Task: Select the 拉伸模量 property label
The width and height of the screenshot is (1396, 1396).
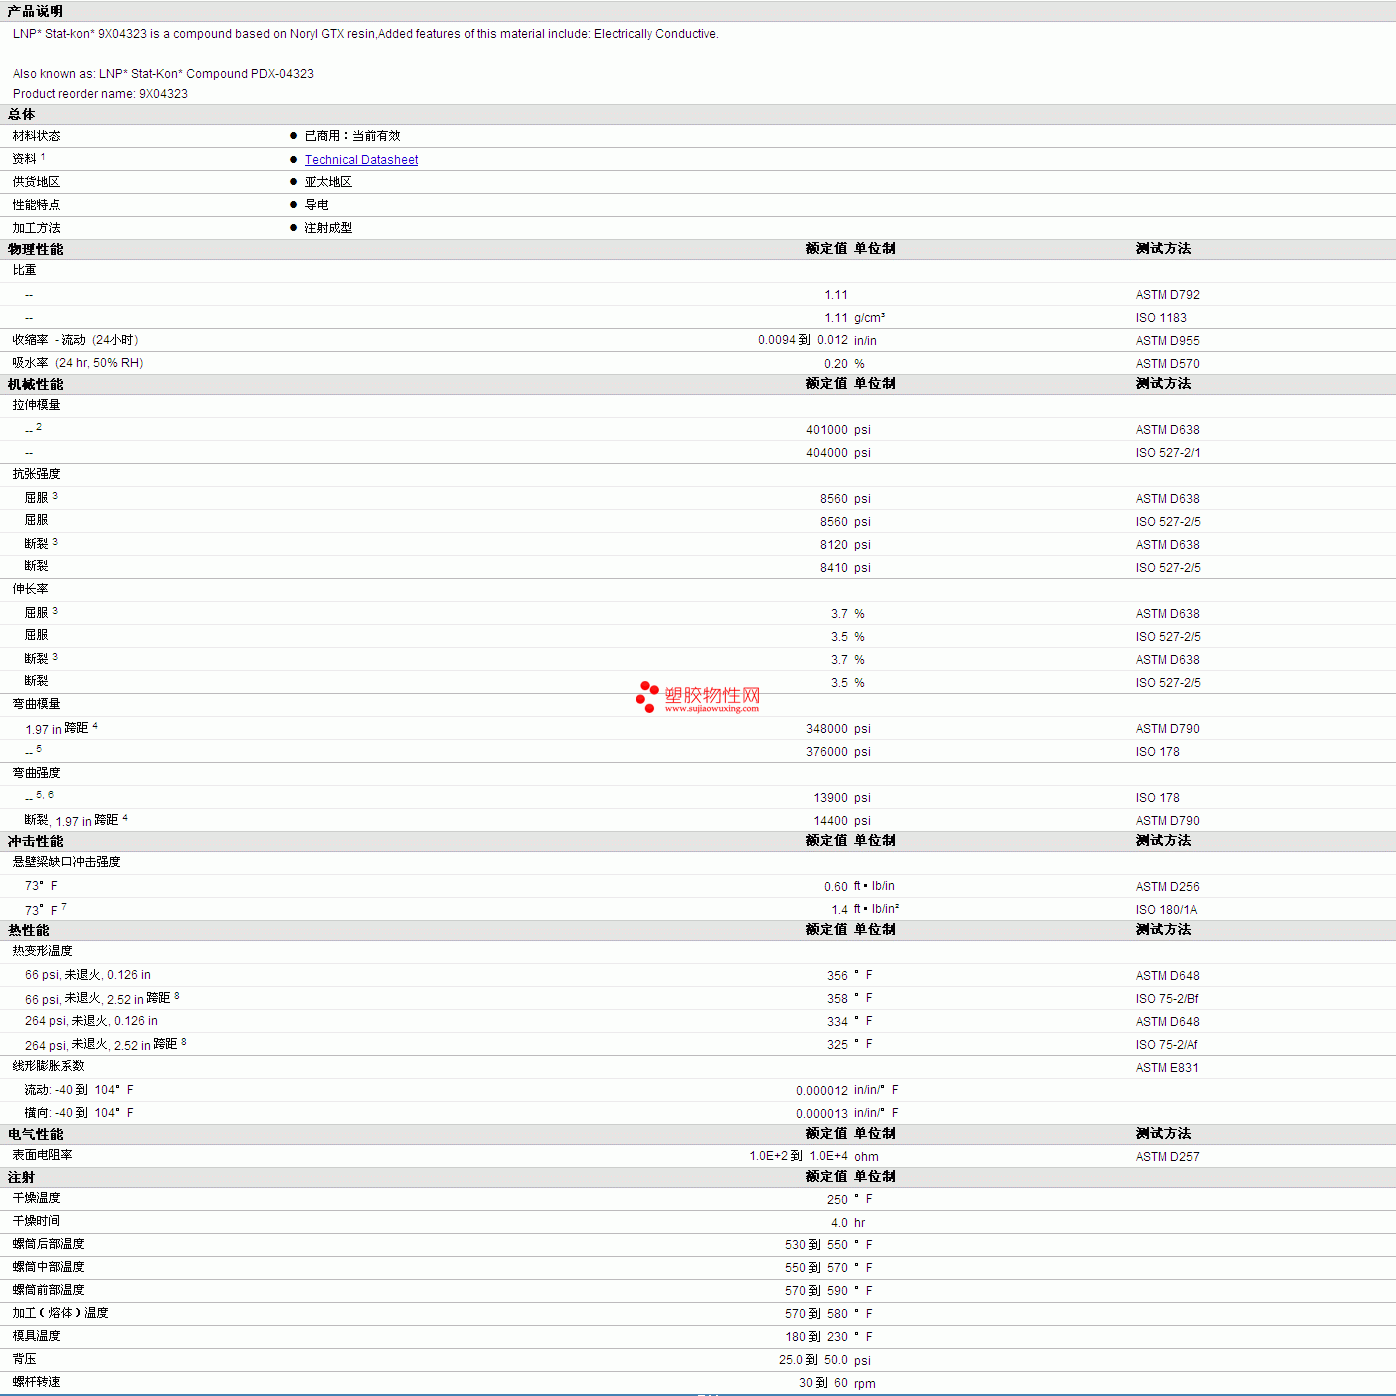Action: click(36, 405)
